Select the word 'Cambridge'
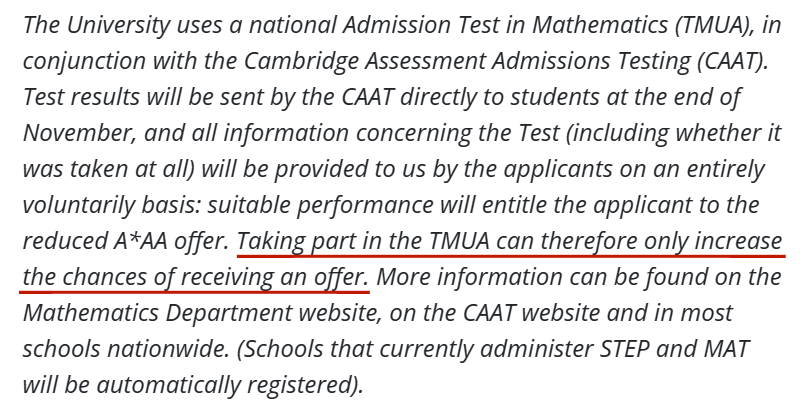This screenshot has height=413, width=804. coord(301,62)
